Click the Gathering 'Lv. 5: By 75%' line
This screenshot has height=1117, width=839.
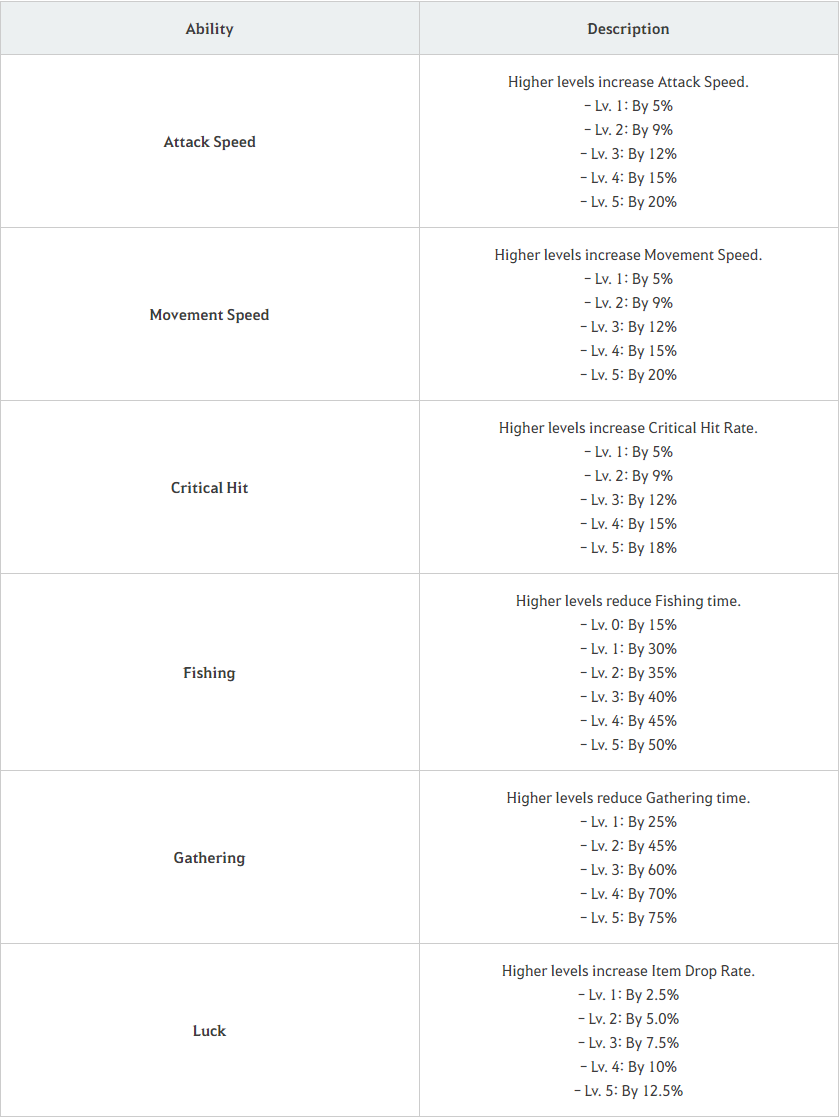628,918
